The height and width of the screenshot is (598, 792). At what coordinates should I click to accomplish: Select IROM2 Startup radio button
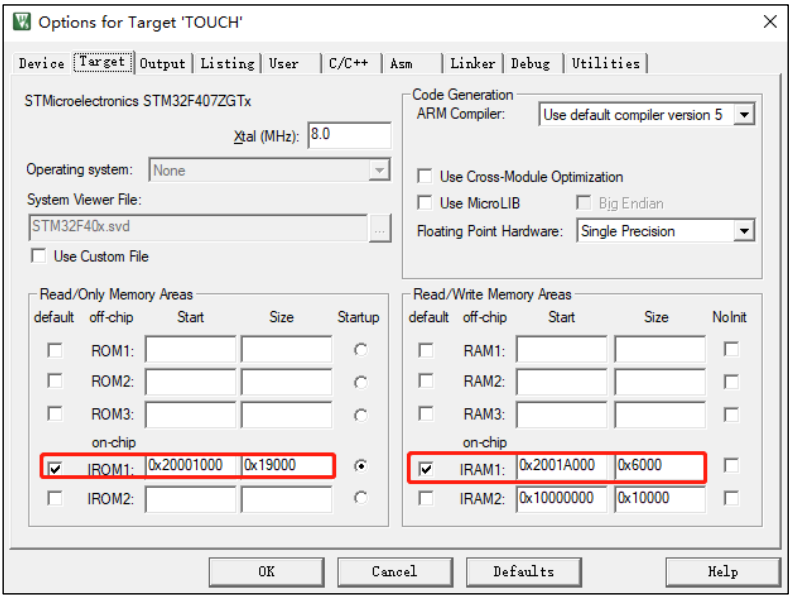tap(361, 498)
